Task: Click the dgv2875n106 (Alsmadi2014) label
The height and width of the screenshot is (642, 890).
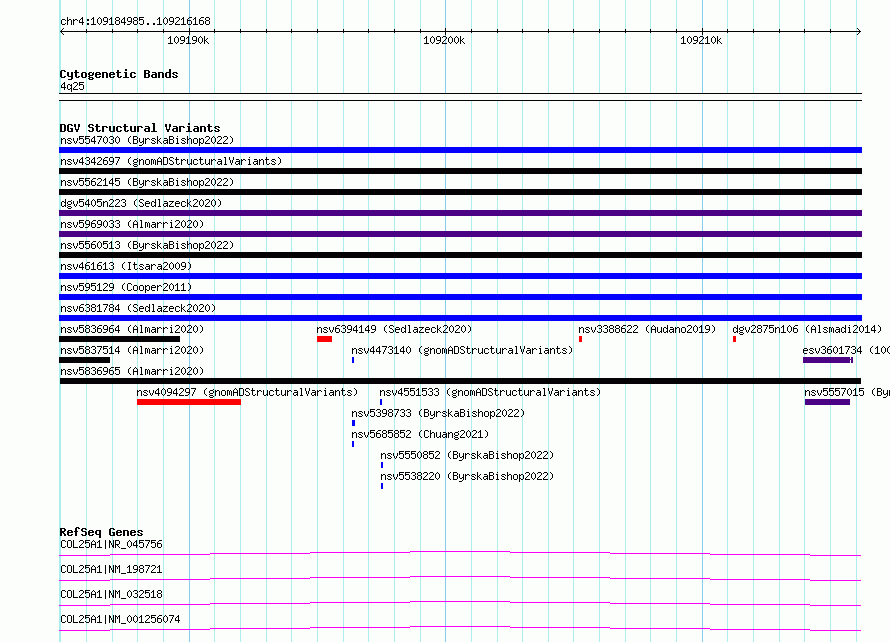Action: coord(807,329)
